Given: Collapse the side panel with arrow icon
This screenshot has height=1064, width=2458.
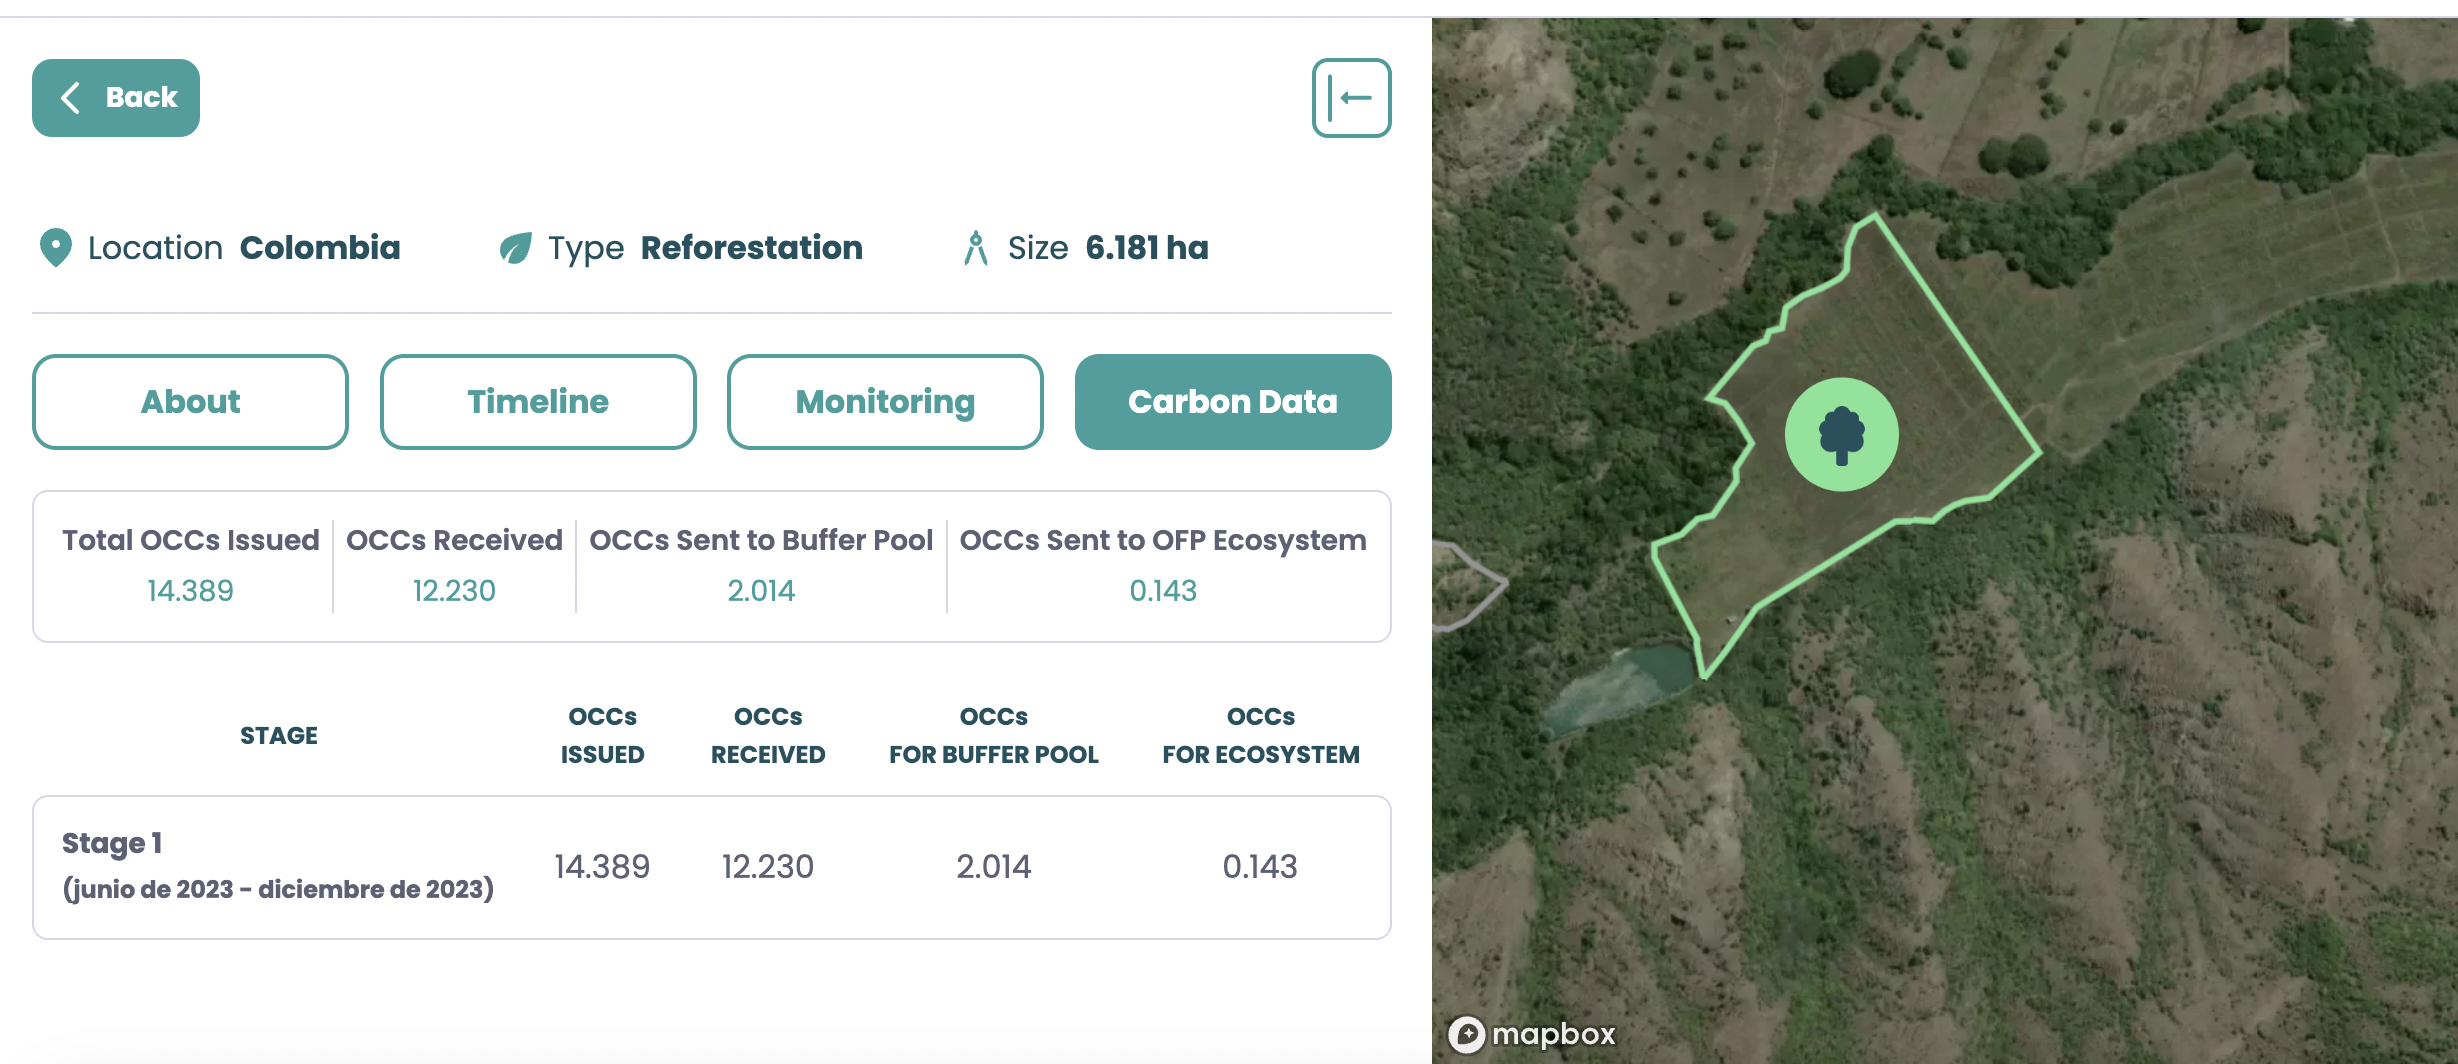Looking at the screenshot, I should click(x=1351, y=98).
